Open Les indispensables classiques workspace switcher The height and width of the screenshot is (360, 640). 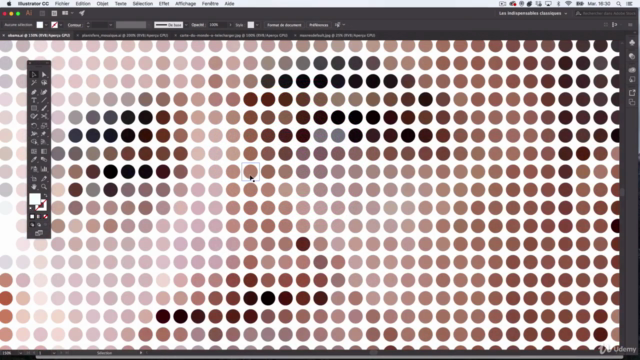pyautogui.click(x=533, y=13)
